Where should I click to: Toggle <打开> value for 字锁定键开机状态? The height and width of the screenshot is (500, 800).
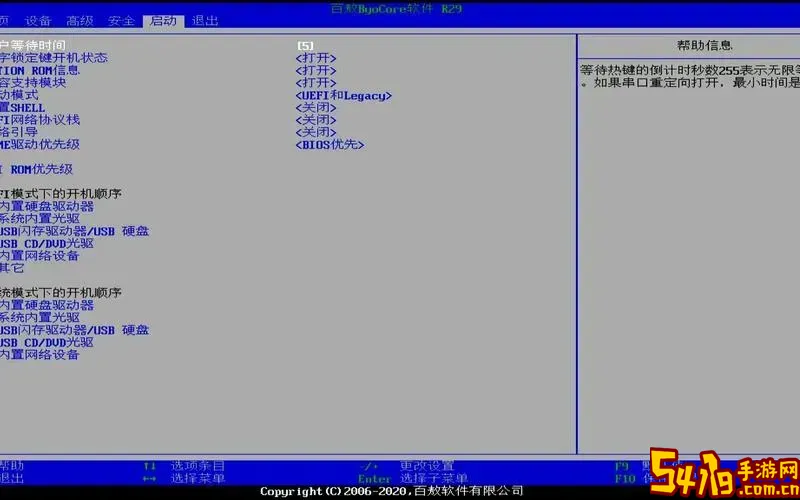point(316,58)
